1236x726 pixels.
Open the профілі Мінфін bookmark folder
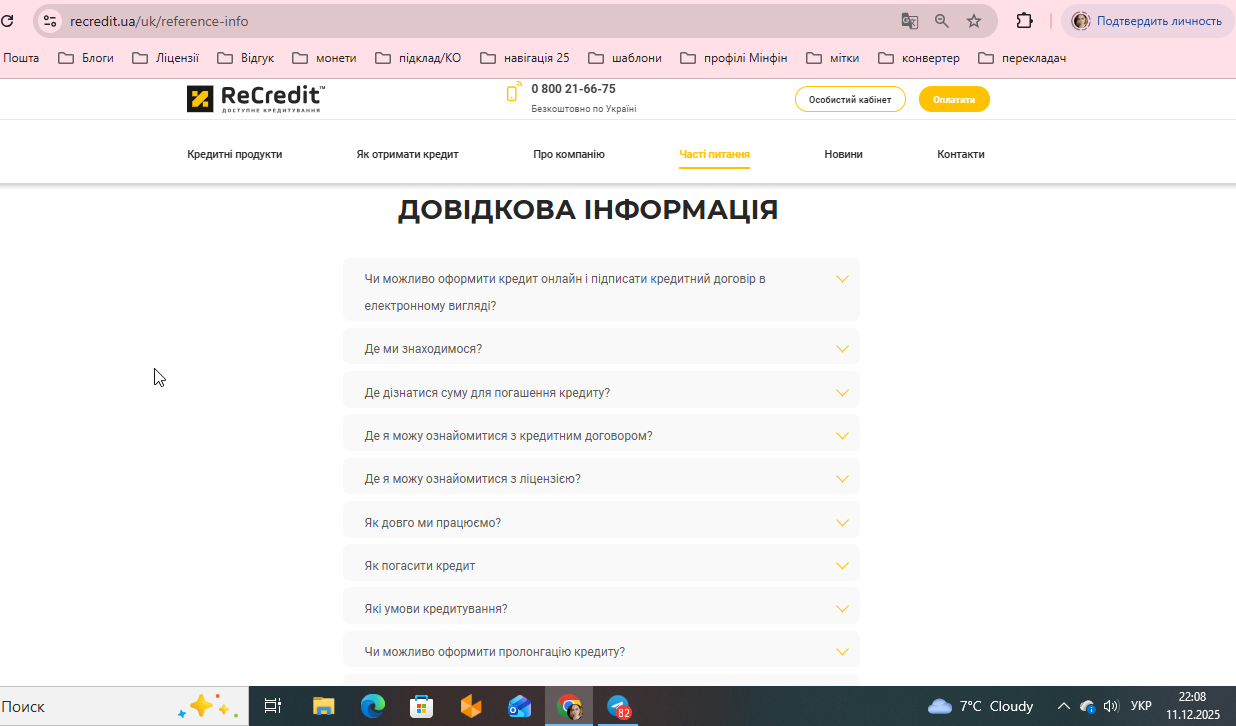coord(734,58)
